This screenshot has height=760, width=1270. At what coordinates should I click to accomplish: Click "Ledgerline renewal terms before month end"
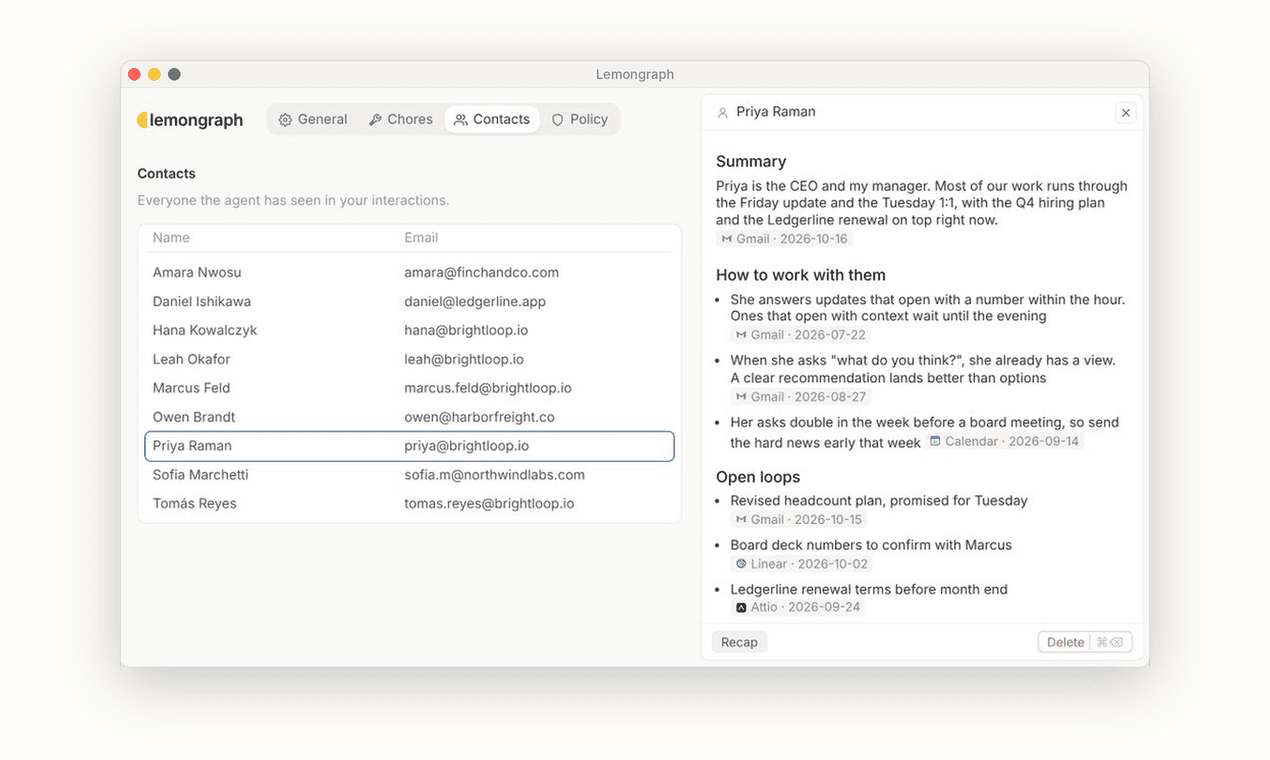pyautogui.click(x=869, y=589)
